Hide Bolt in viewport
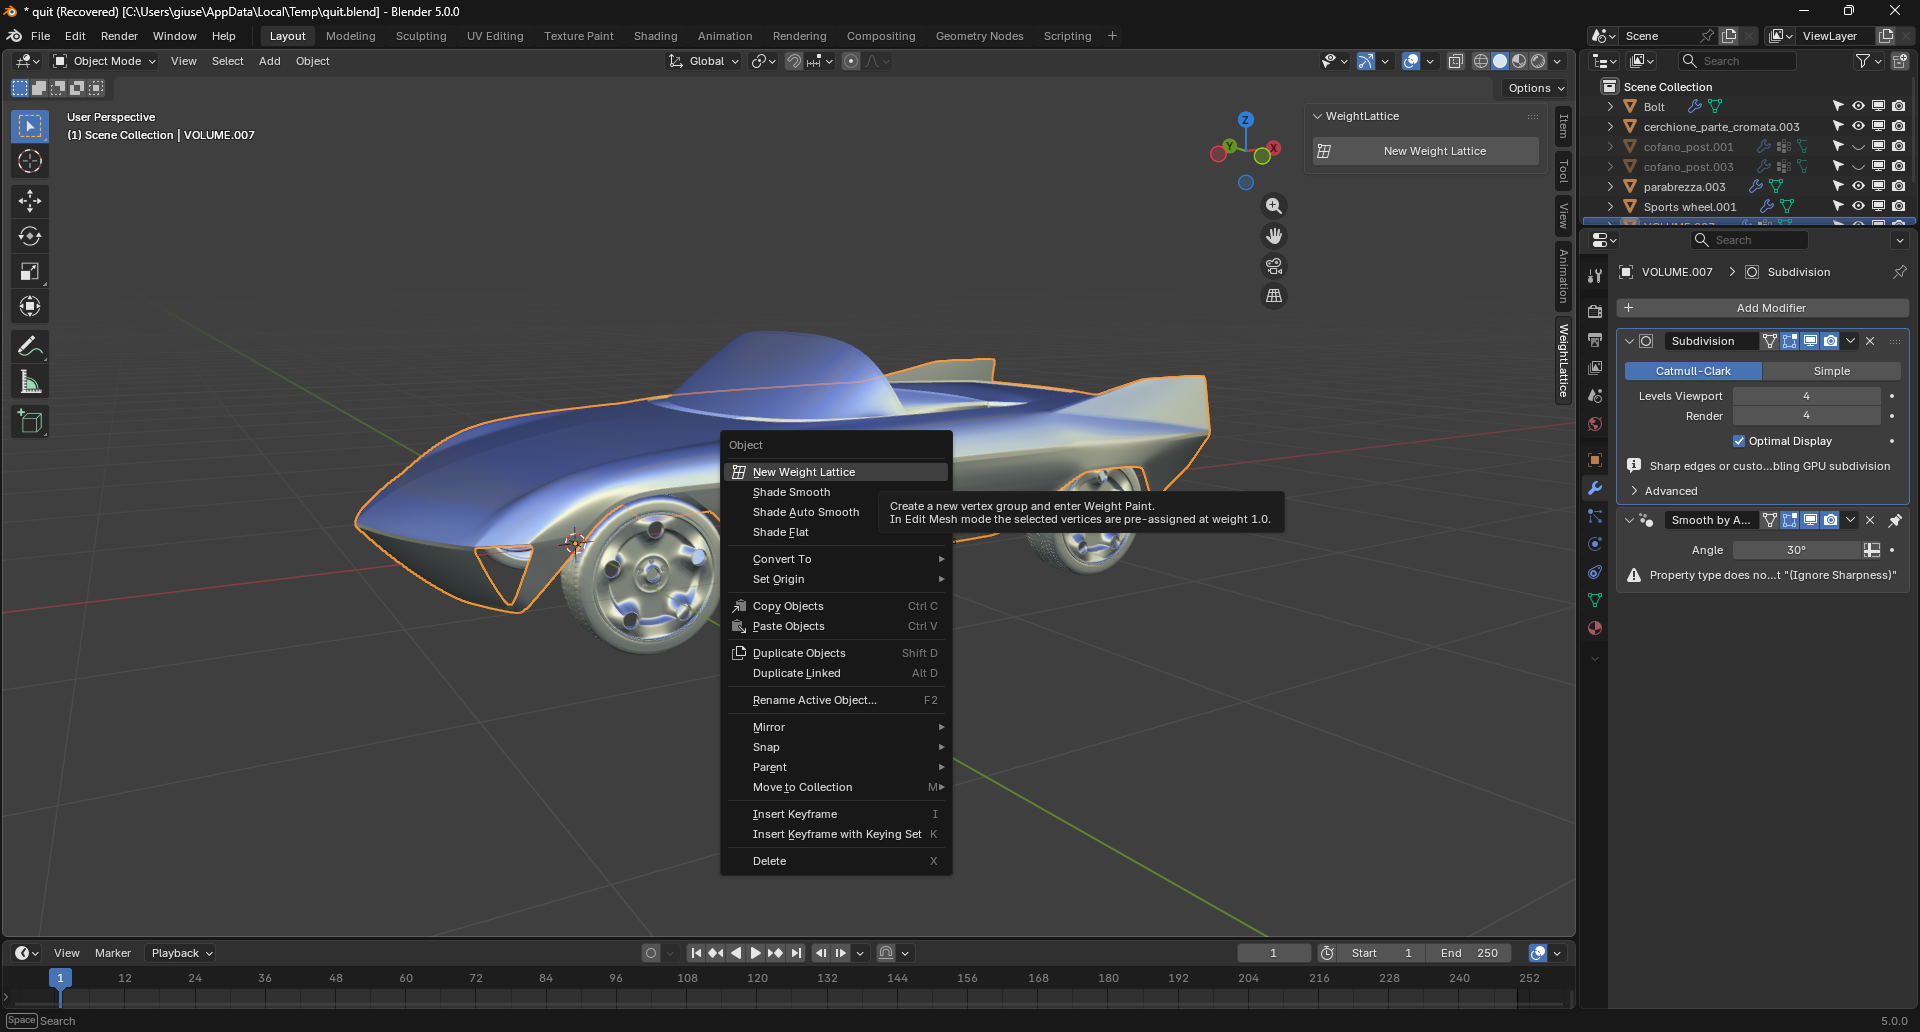The image size is (1920, 1032). [x=1858, y=106]
